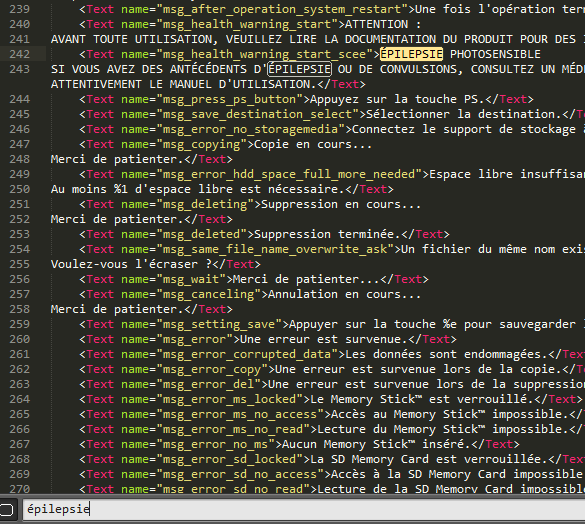
Task: Click line number 244 in the gutter
Action: click(19, 99)
